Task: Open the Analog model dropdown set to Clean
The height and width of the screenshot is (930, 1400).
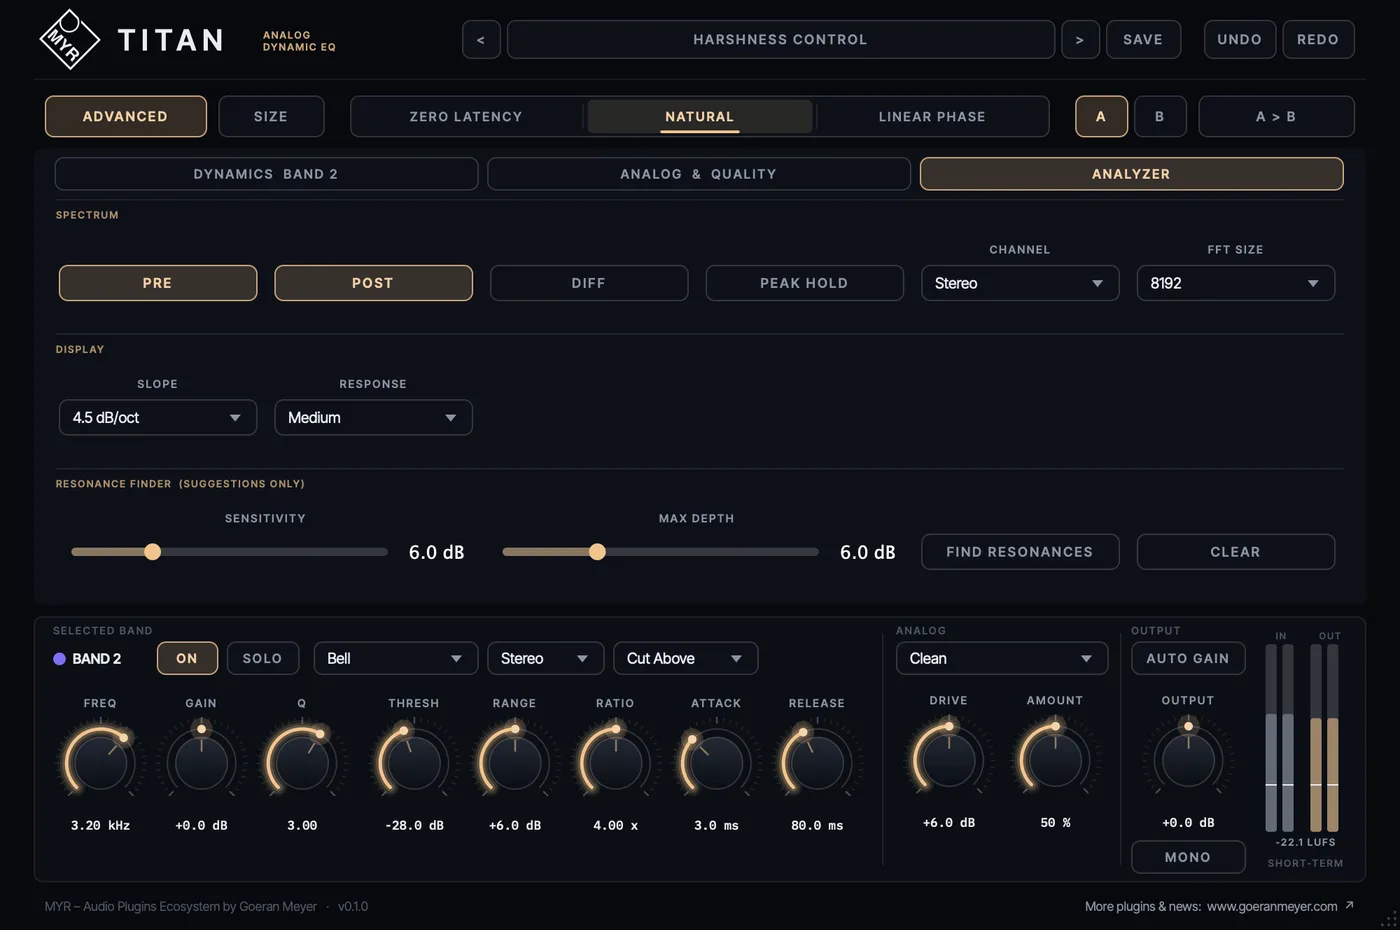Action: 1002,658
